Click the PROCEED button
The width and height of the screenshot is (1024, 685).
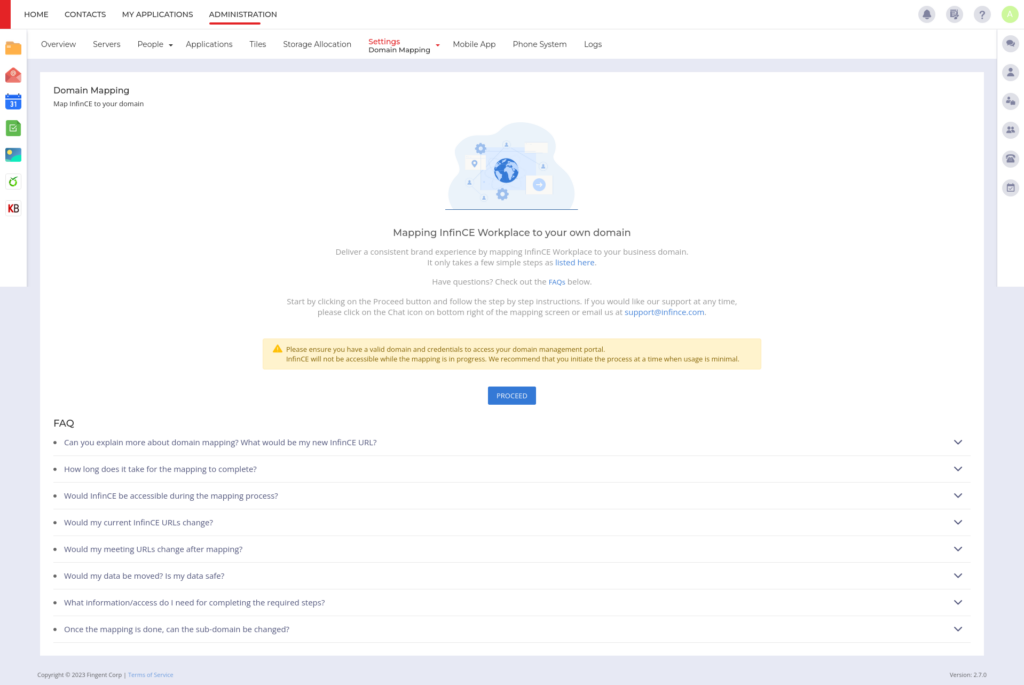[511, 396]
